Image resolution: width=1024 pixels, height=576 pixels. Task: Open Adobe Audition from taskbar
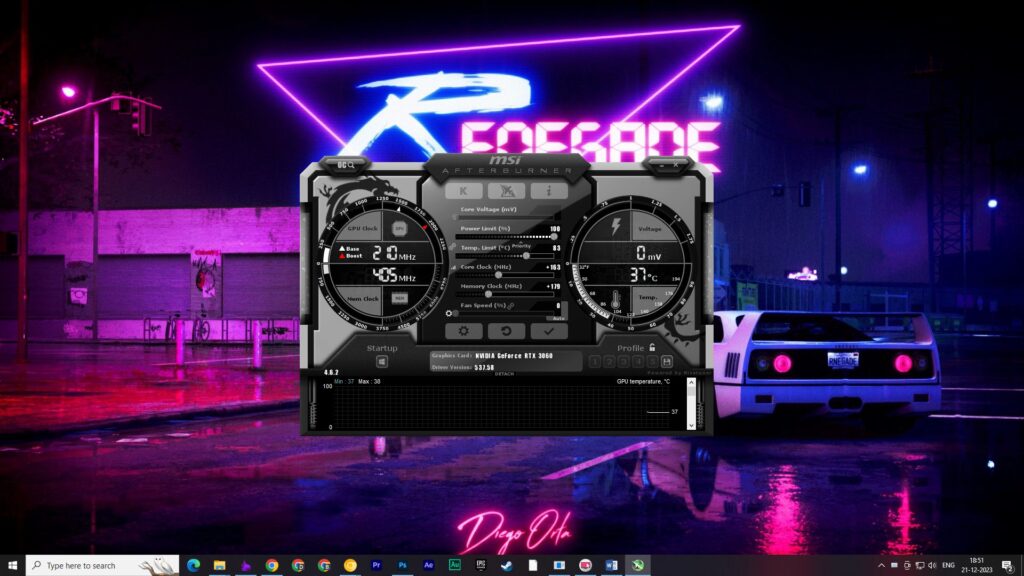click(x=455, y=565)
